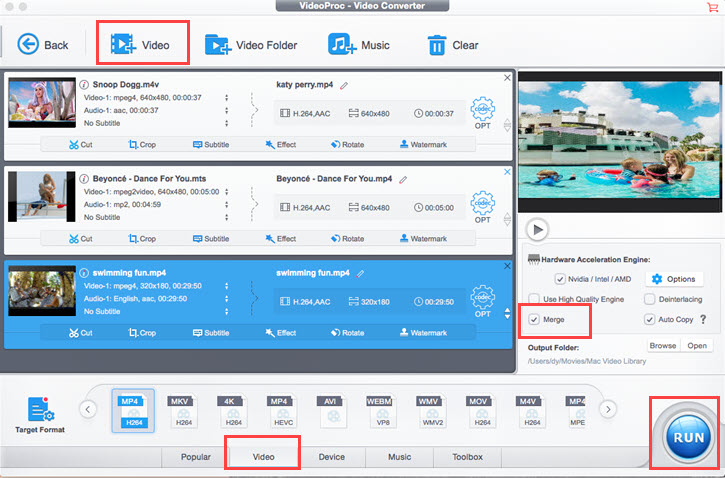725x478 pixels.
Task: Remove swimming fun.mp4 from the list
Action: coord(507,266)
